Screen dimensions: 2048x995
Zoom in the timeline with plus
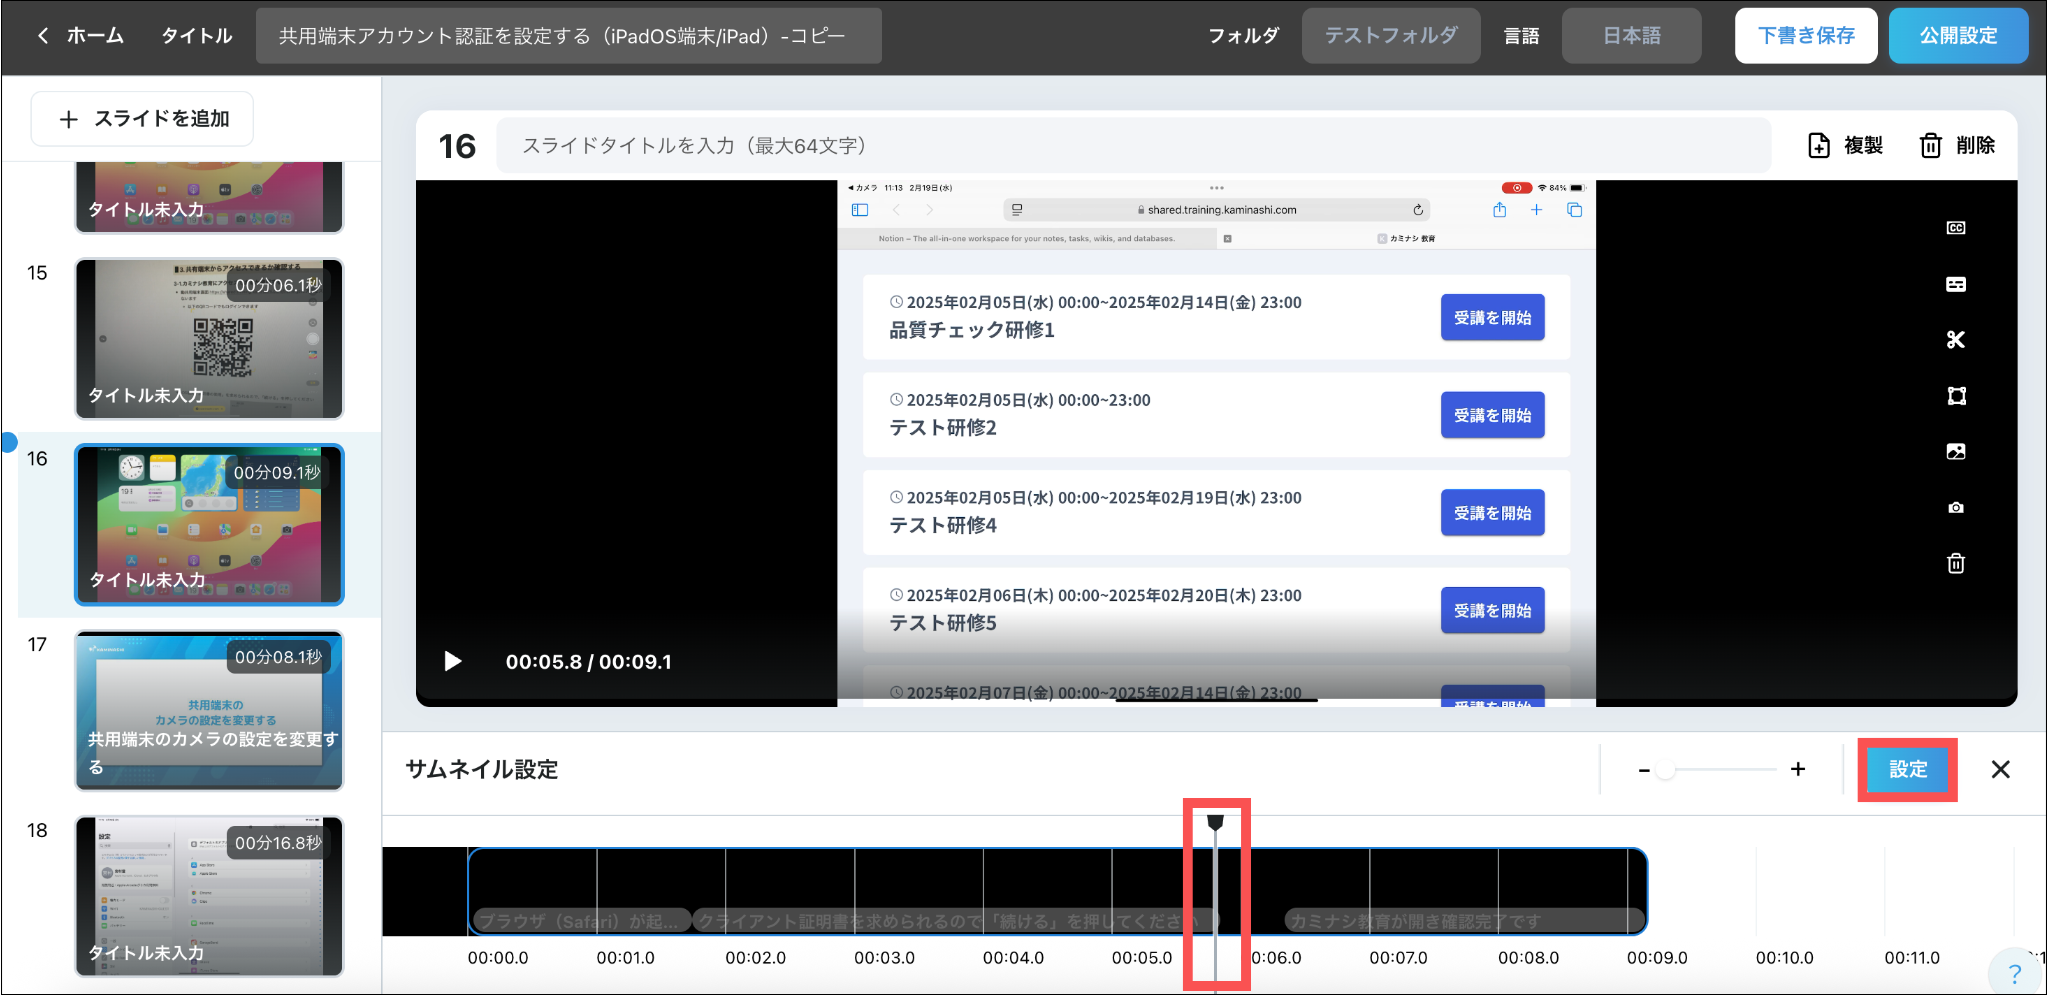coord(1798,769)
